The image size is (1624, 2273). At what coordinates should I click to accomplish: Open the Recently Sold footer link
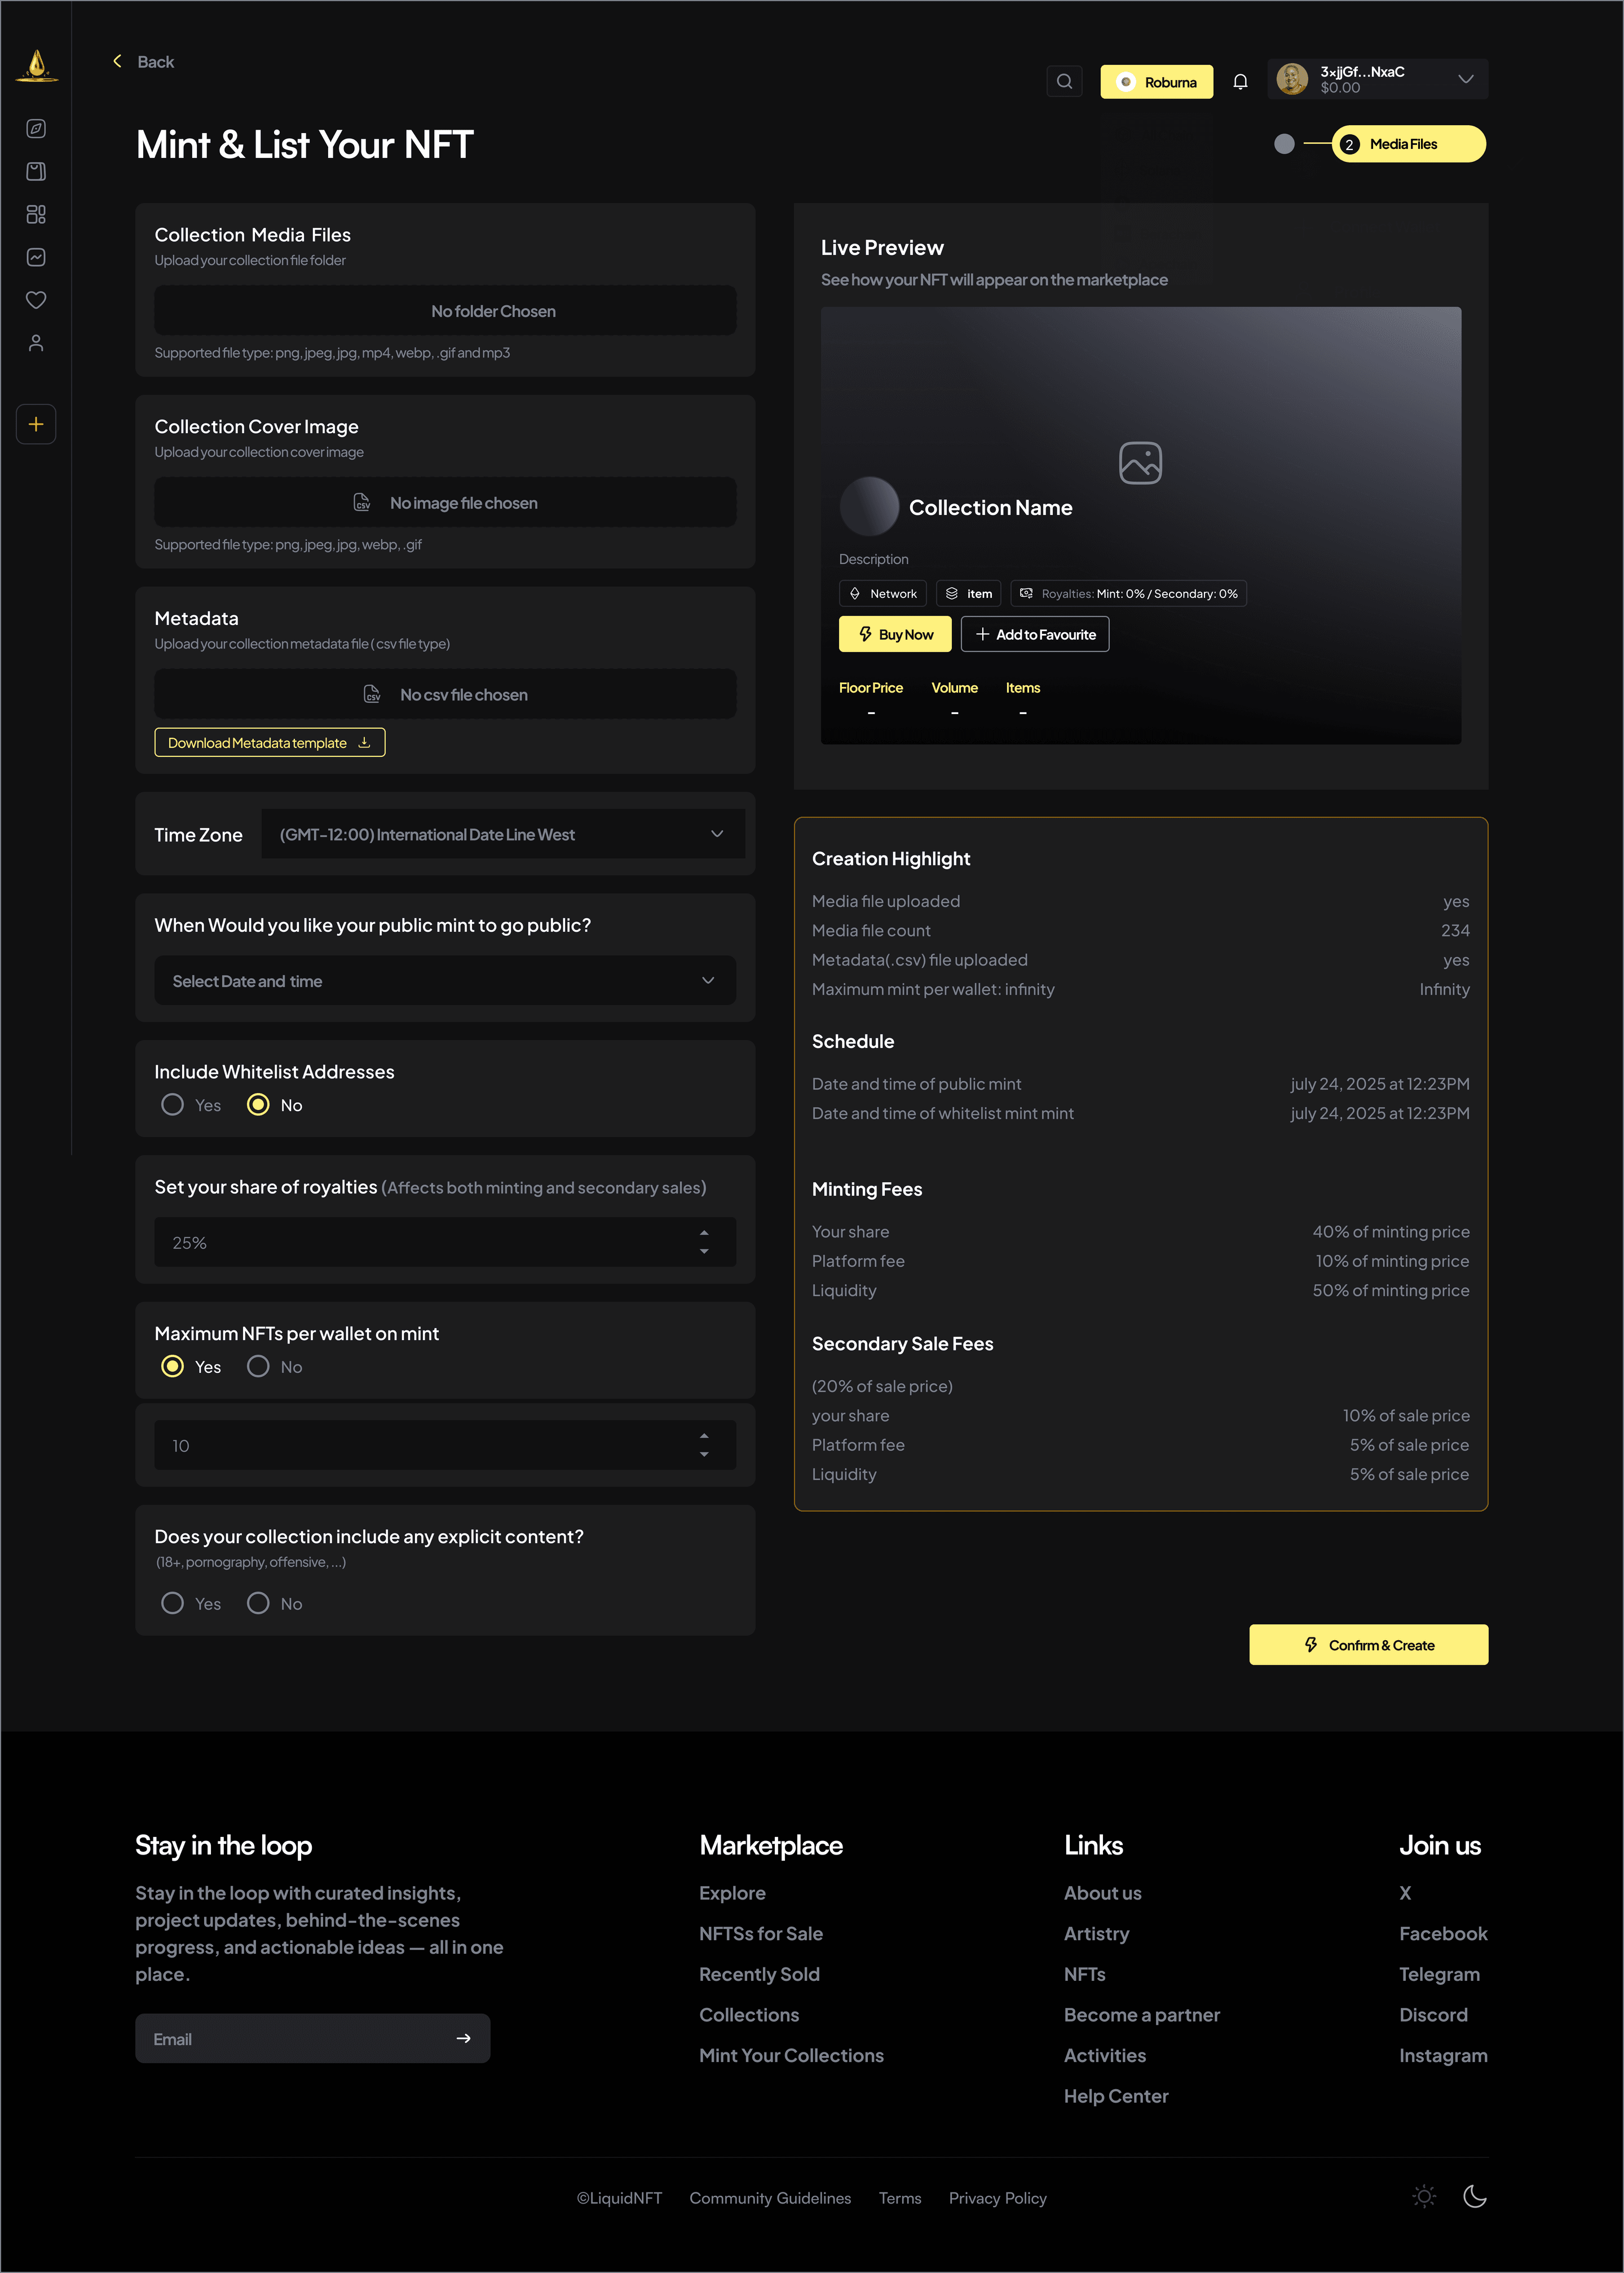point(759,1974)
